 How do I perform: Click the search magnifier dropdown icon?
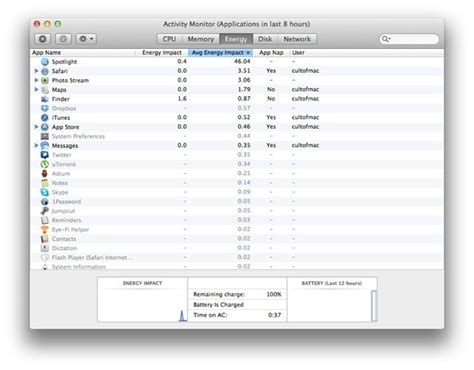pyautogui.click(x=386, y=39)
